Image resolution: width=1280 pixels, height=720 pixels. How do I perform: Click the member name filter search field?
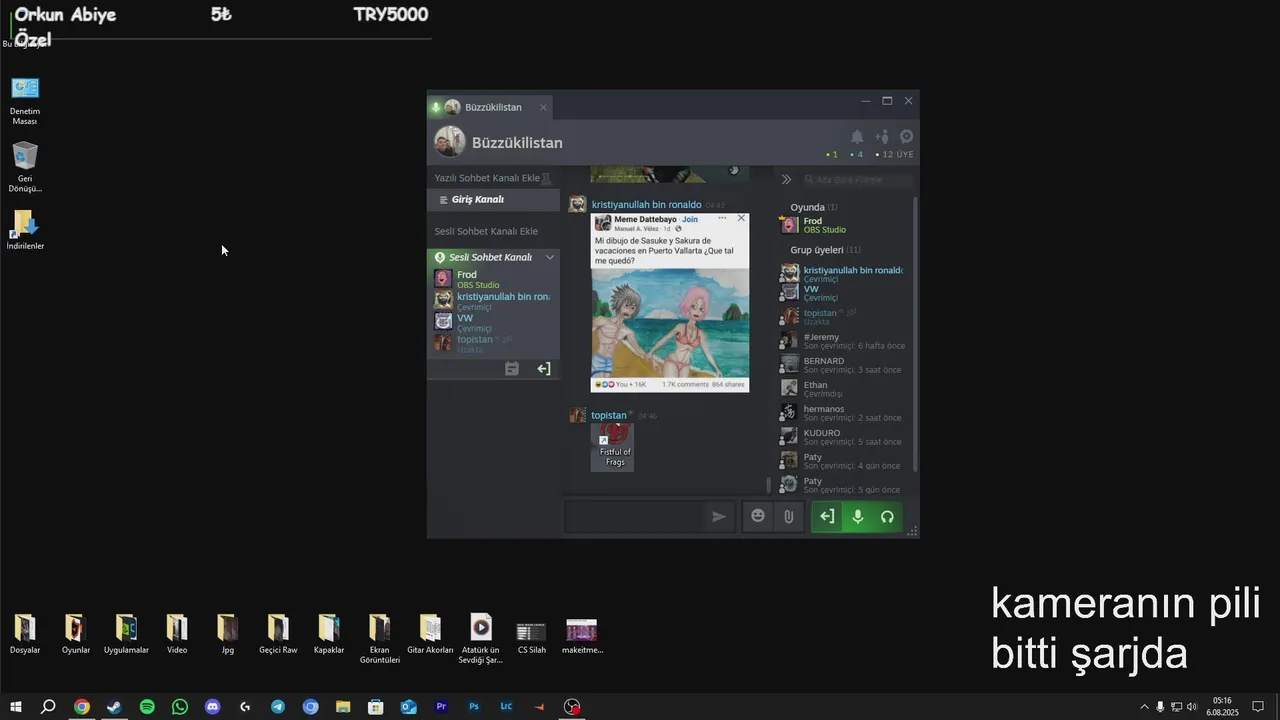coord(858,180)
